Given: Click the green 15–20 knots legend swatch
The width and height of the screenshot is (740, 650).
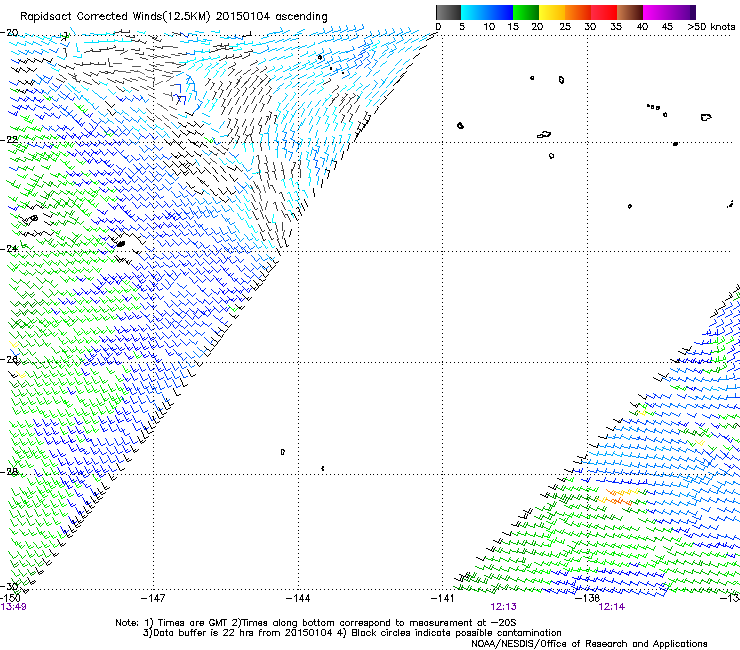Looking at the screenshot, I should (526, 12).
